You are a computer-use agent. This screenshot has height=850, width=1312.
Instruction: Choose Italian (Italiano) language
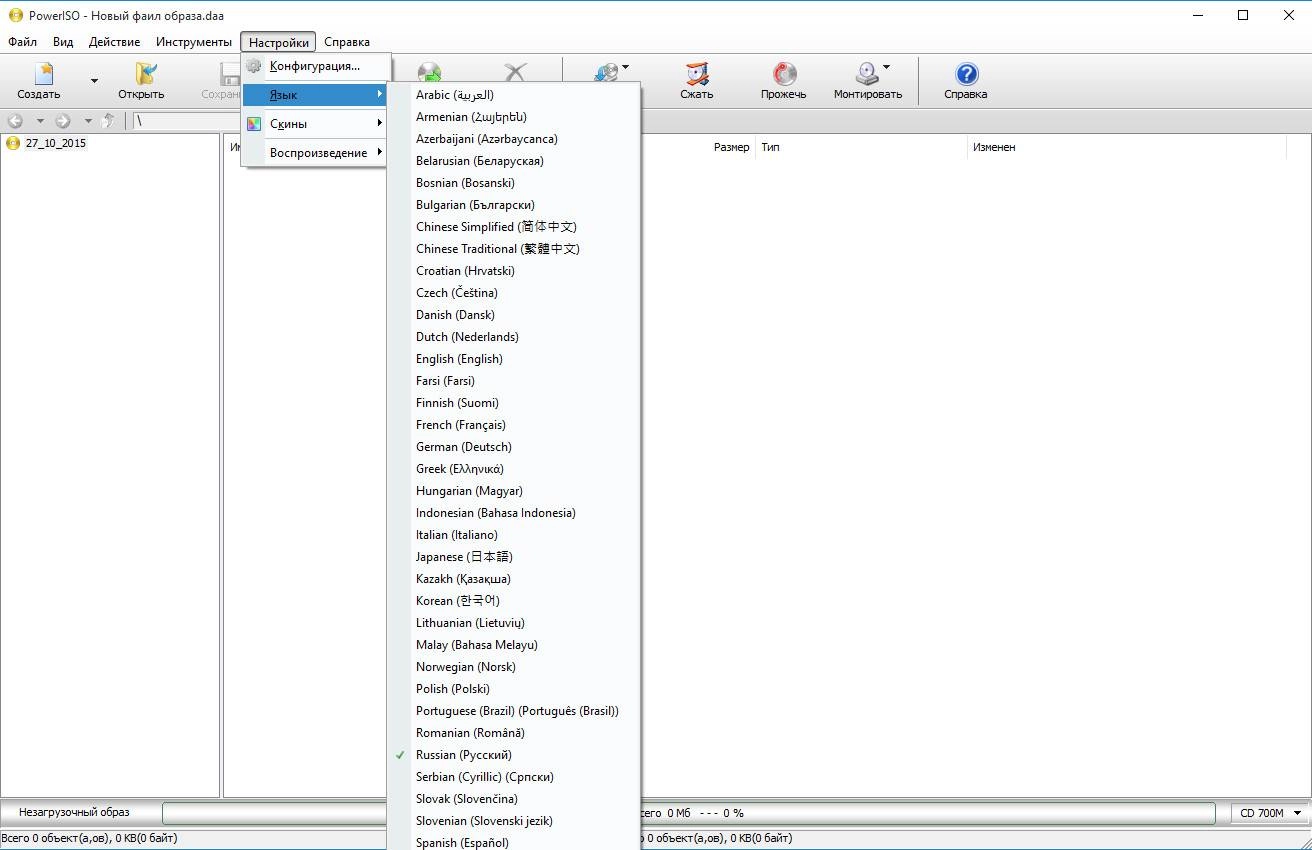(513, 535)
